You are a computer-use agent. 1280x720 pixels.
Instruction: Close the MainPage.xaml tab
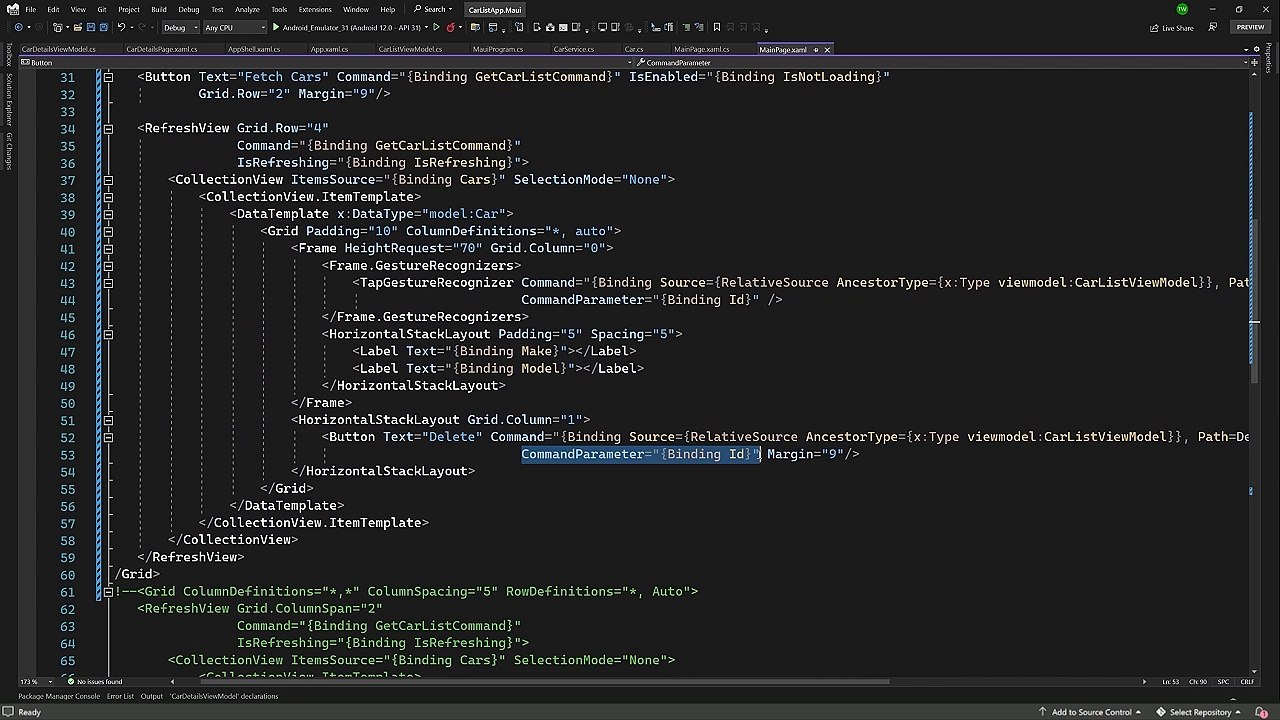pyautogui.click(x=826, y=50)
